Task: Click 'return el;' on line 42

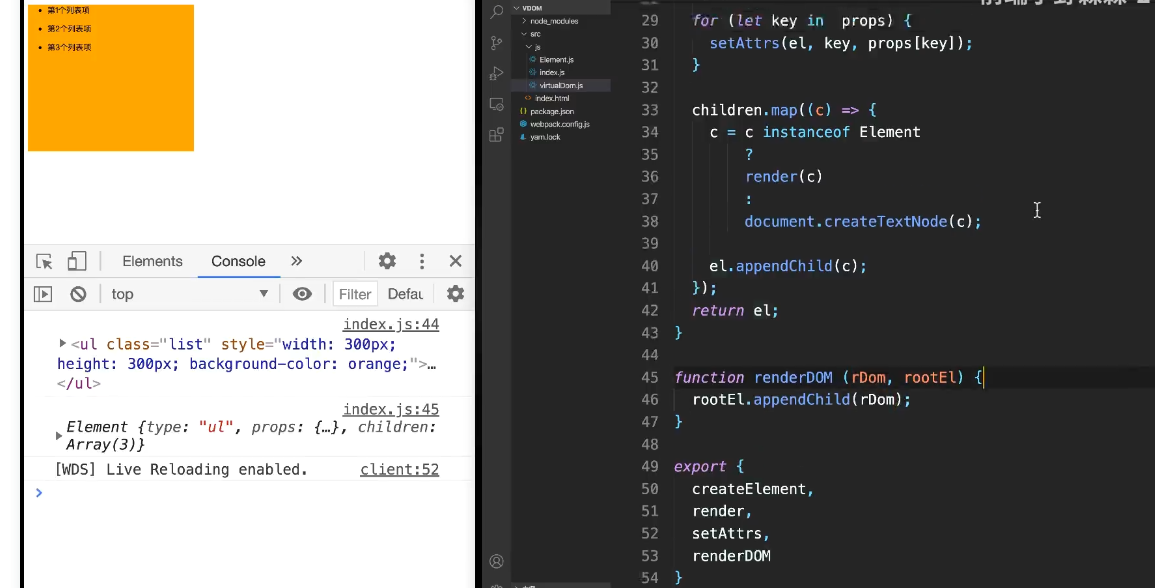Action: pos(735,310)
